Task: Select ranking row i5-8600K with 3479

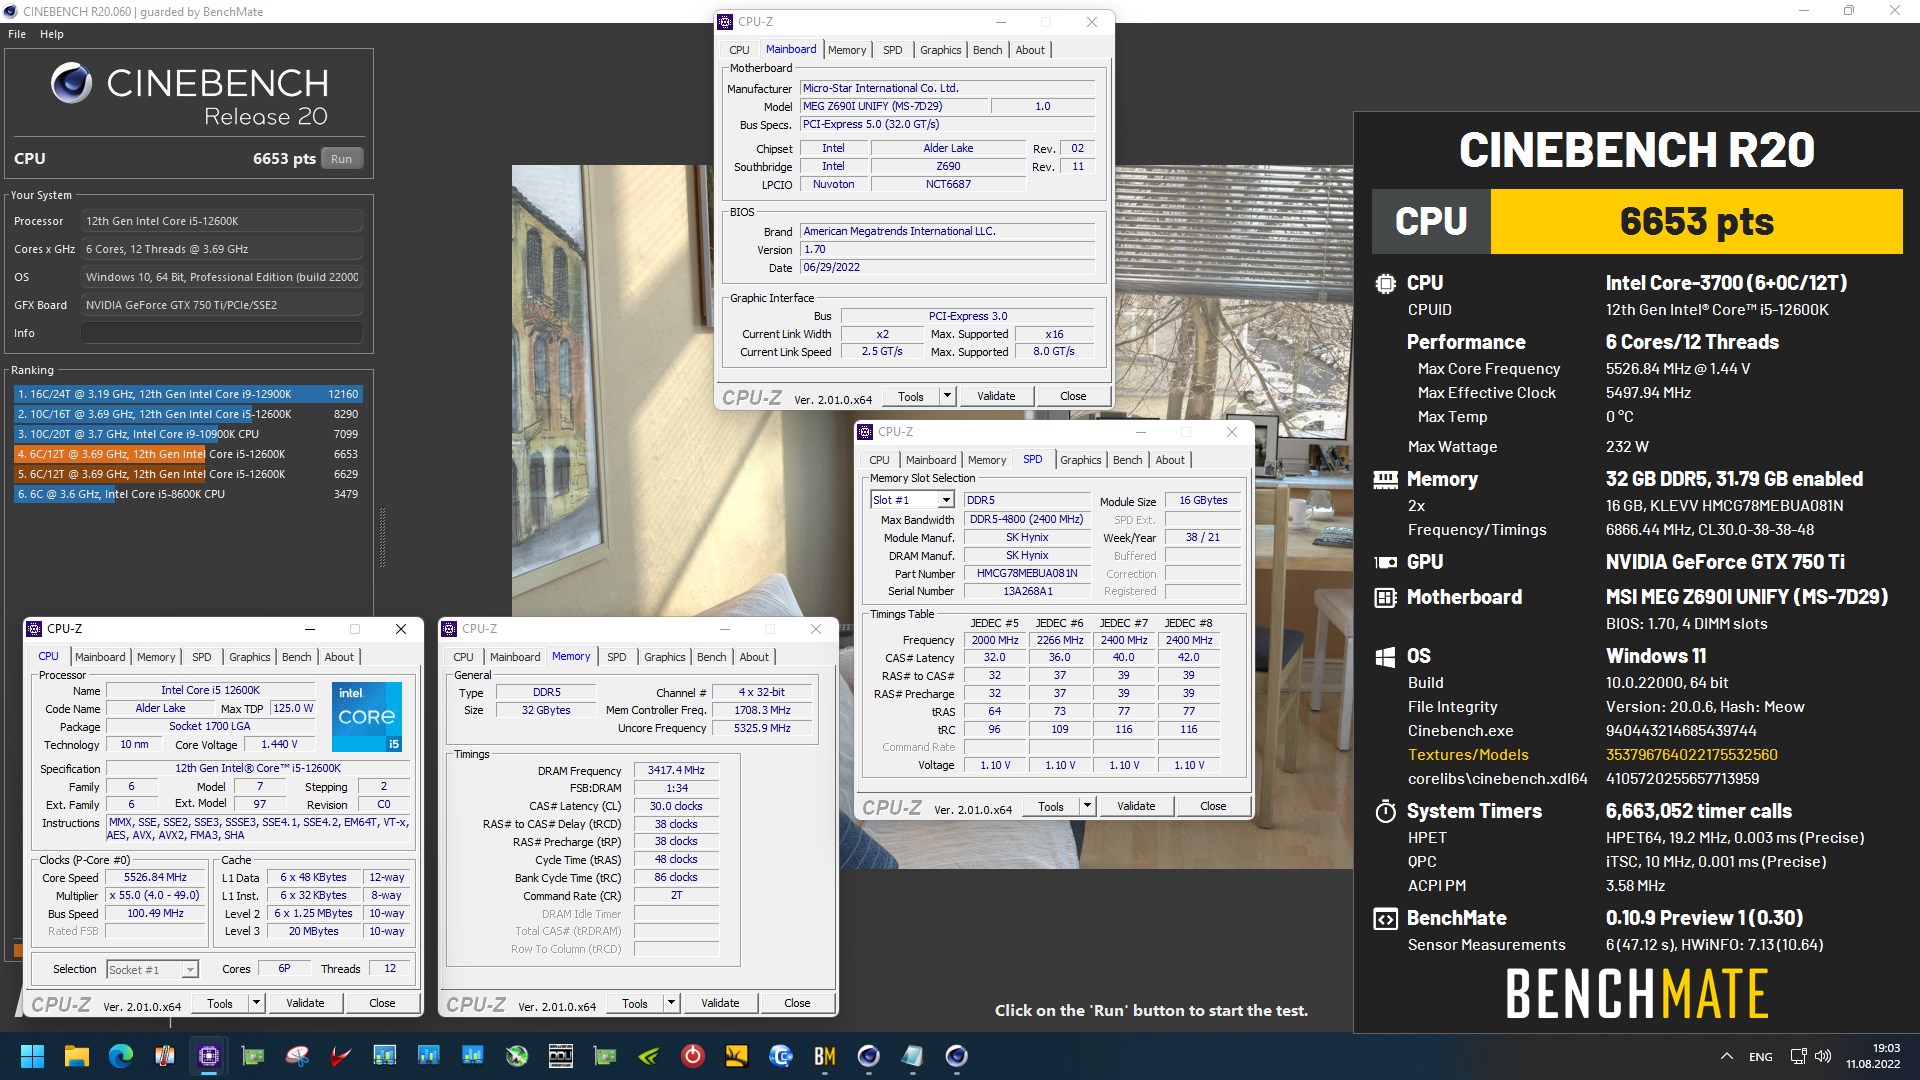Action: click(187, 494)
